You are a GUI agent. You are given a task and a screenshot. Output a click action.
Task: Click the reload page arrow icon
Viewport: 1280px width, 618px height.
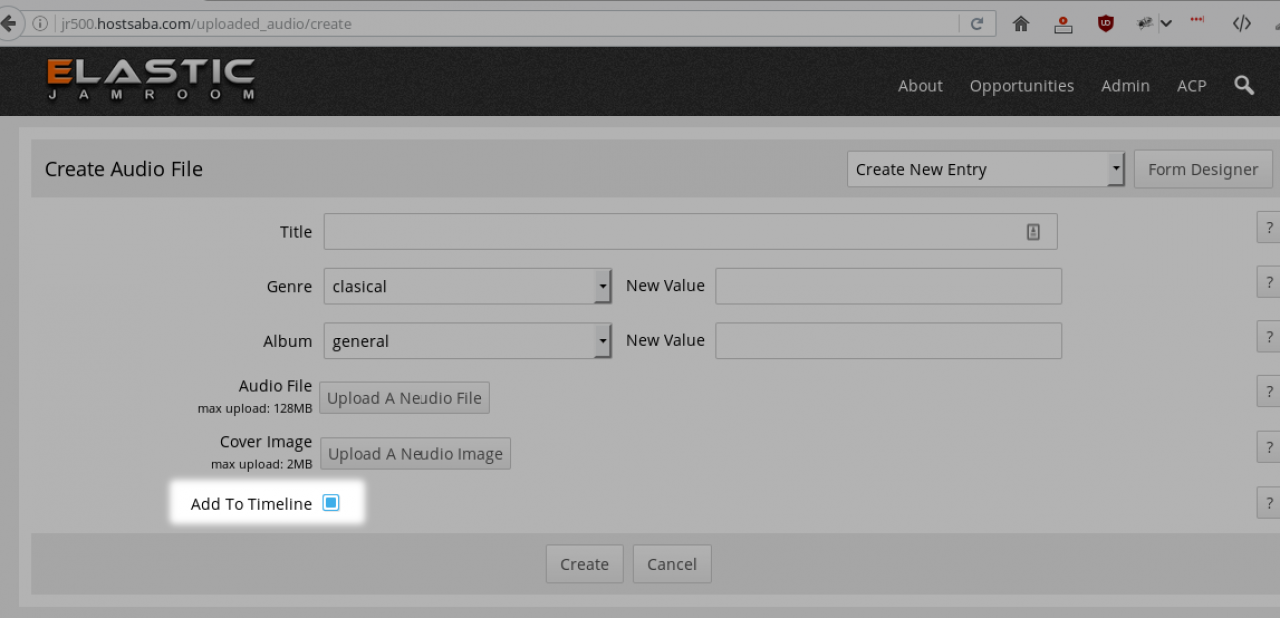pos(977,24)
